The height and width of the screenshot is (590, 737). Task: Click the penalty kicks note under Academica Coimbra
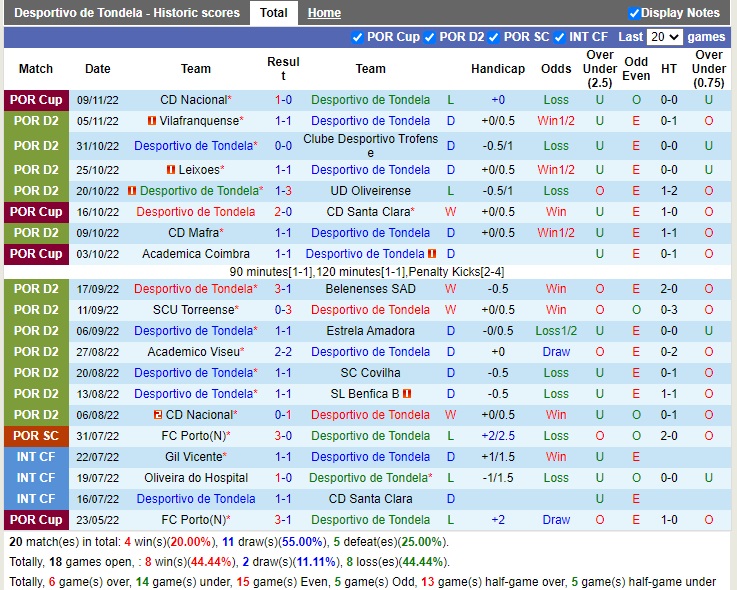click(x=367, y=272)
